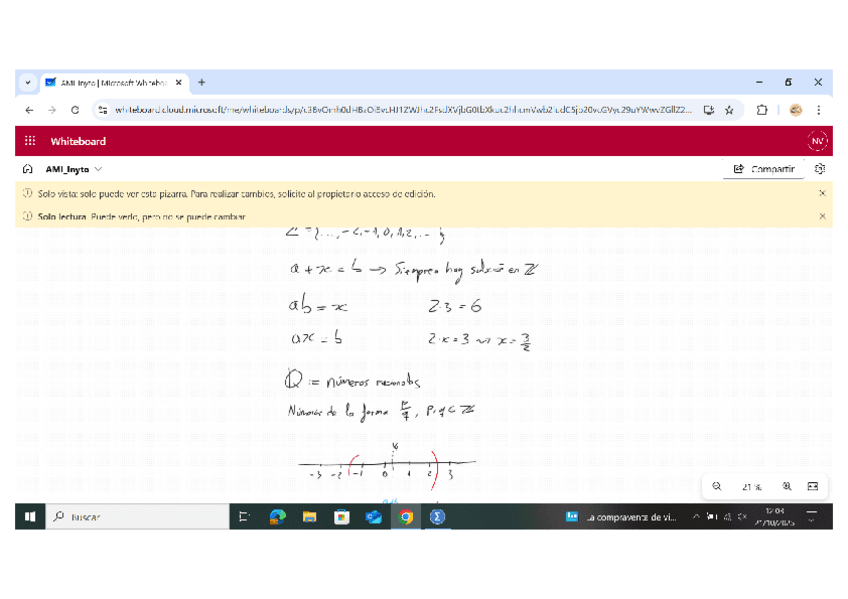848x599 pixels.
Task: Click the Compartir share button
Action: click(764, 169)
